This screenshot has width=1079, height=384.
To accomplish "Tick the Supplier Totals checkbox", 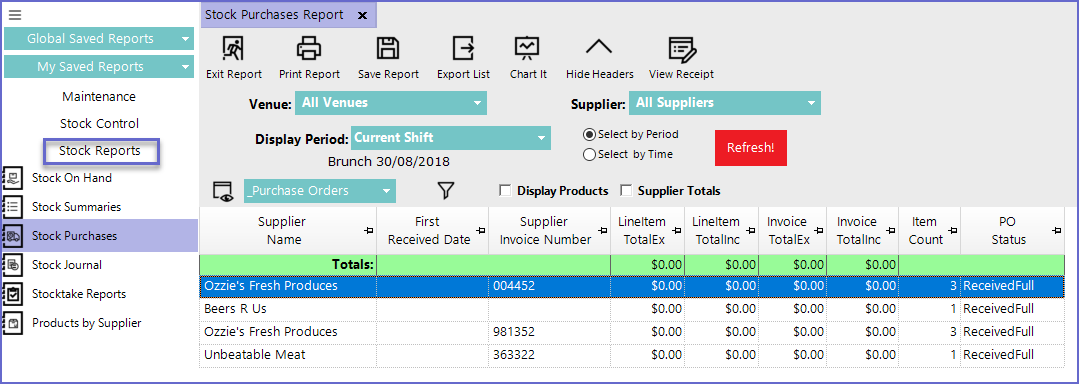I will [x=626, y=191].
